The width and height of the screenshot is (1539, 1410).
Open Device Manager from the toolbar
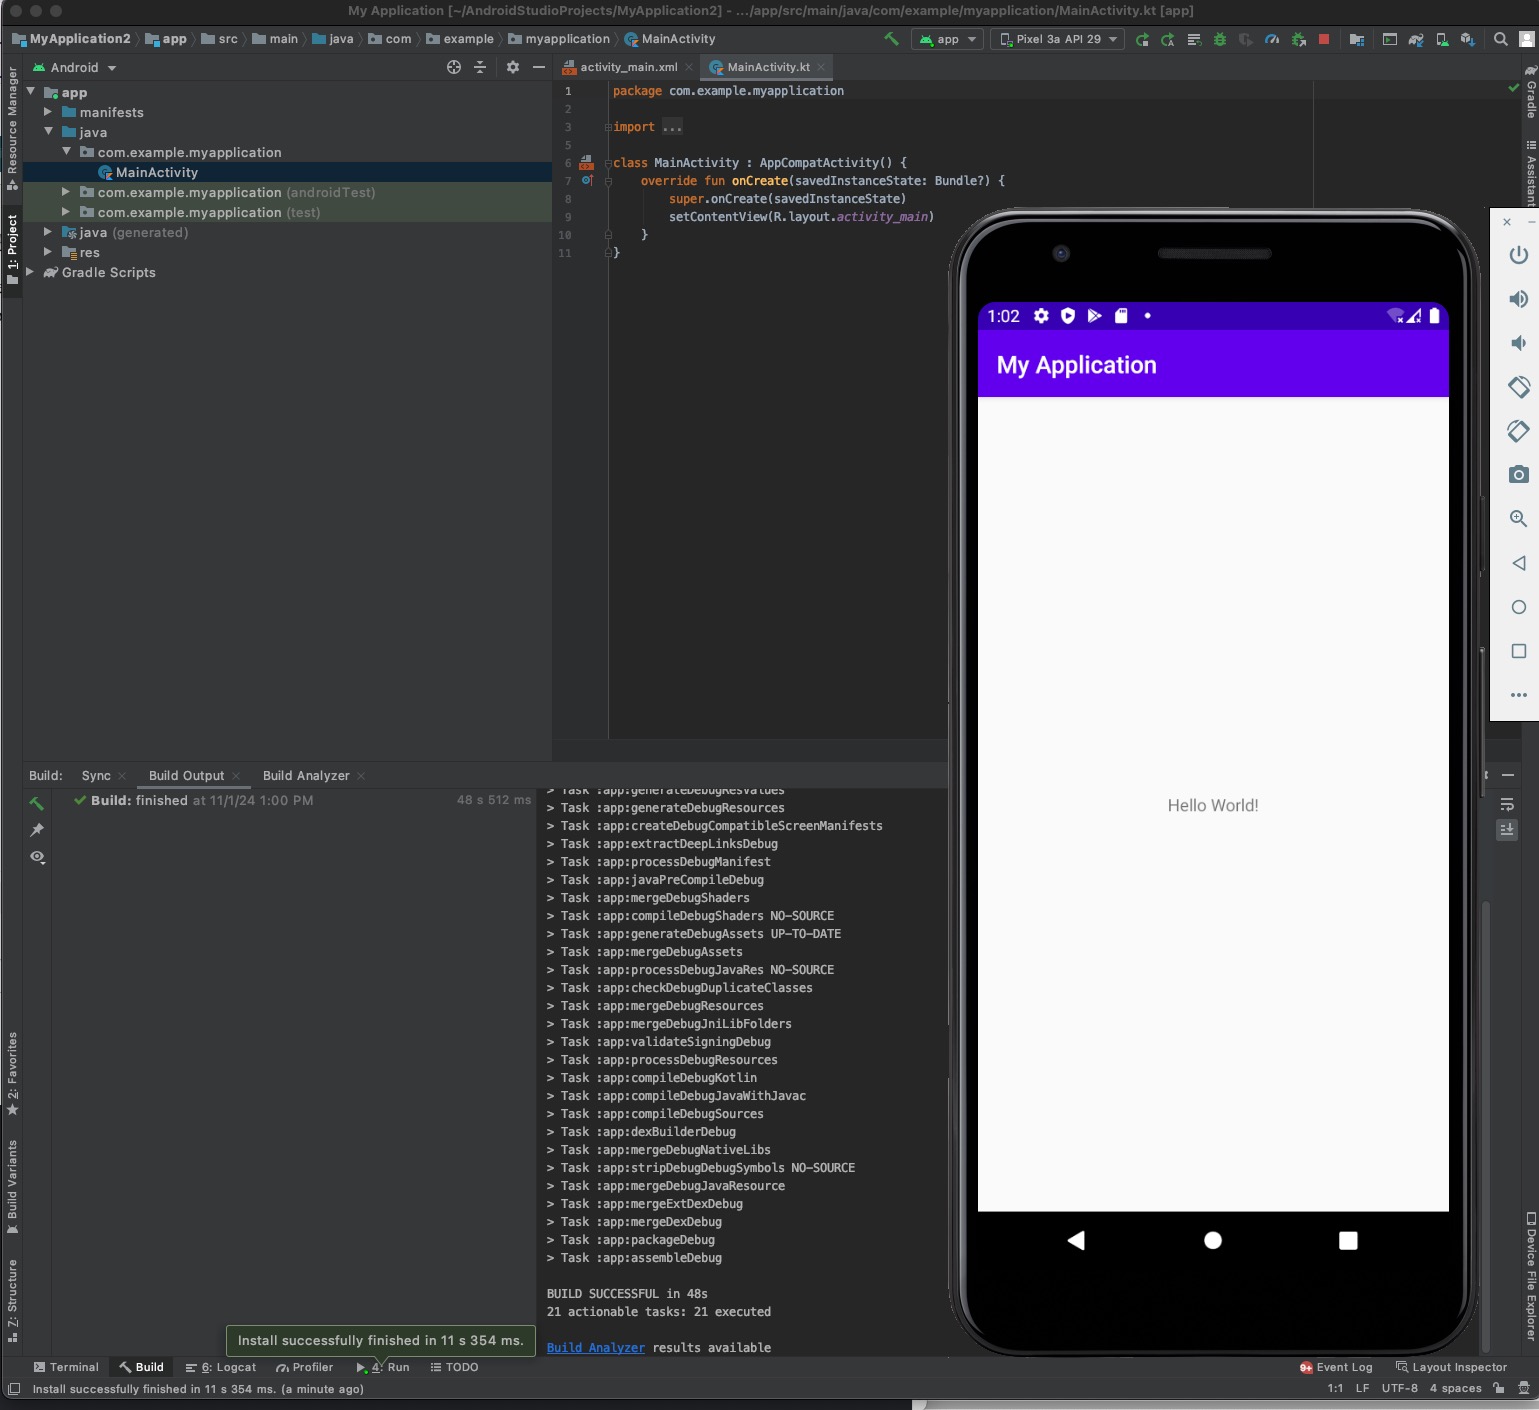pyautogui.click(x=1440, y=39)
